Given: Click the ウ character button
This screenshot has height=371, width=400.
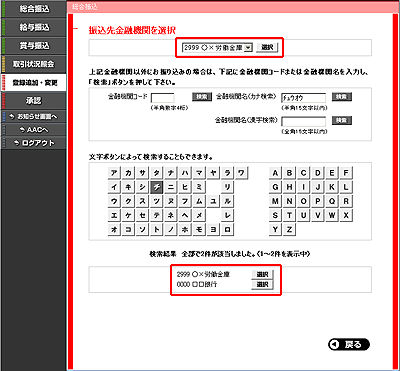Looking at the screenshot, I should (114, 202).
